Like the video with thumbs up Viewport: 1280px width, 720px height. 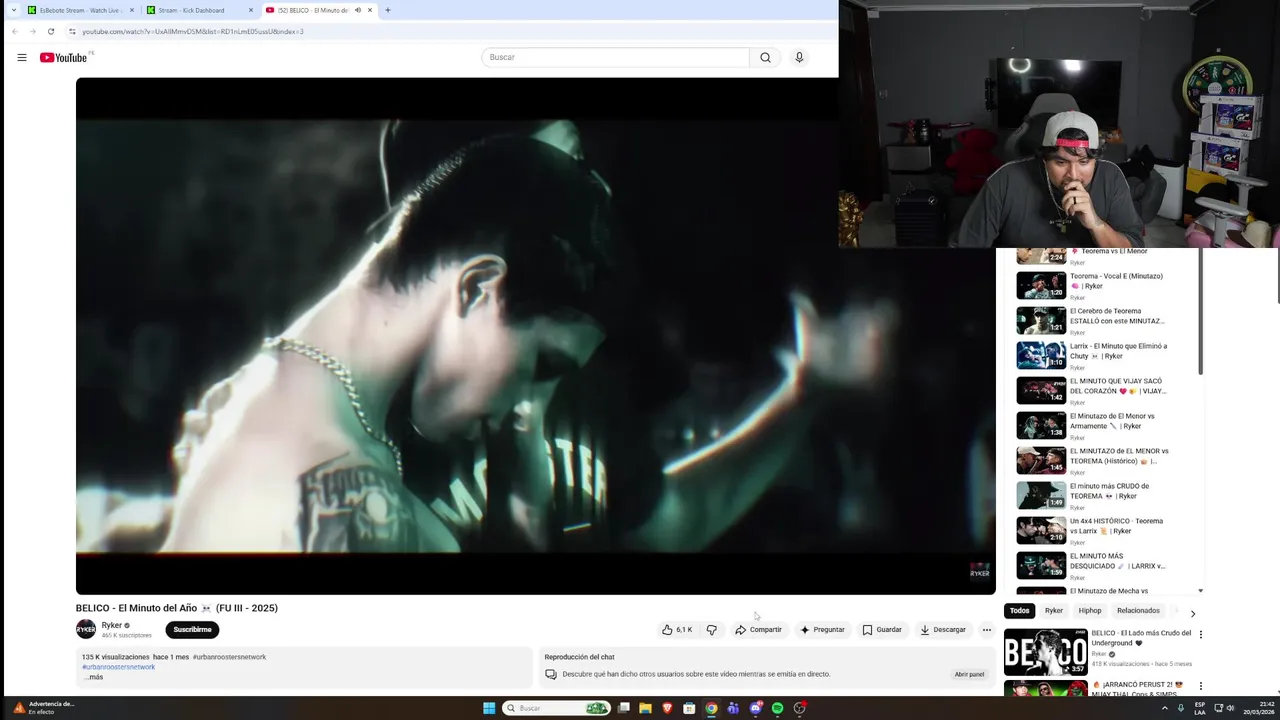(x=676, y=630)
